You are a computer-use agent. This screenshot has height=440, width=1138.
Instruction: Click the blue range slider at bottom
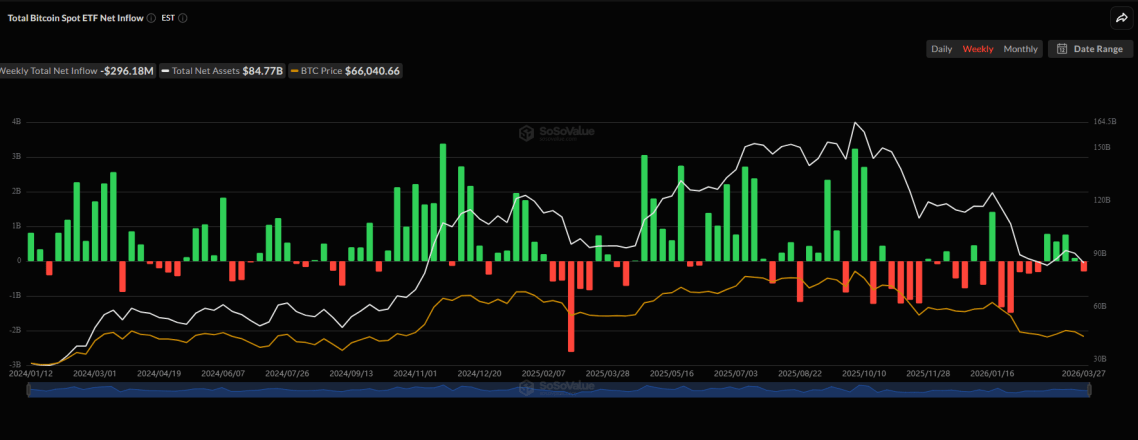(x=558, y=391)
